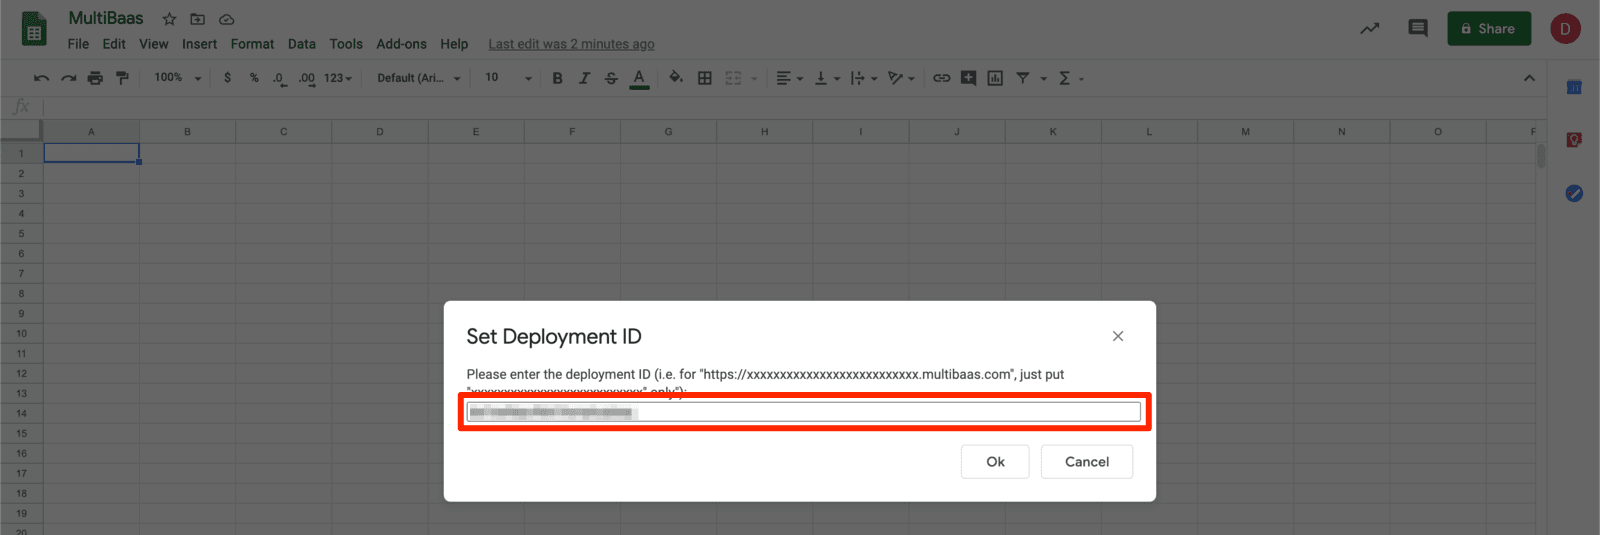Collapse the toolbar with the up chevron
Screen dimensions: 1600x535
tap(1529, 78)
